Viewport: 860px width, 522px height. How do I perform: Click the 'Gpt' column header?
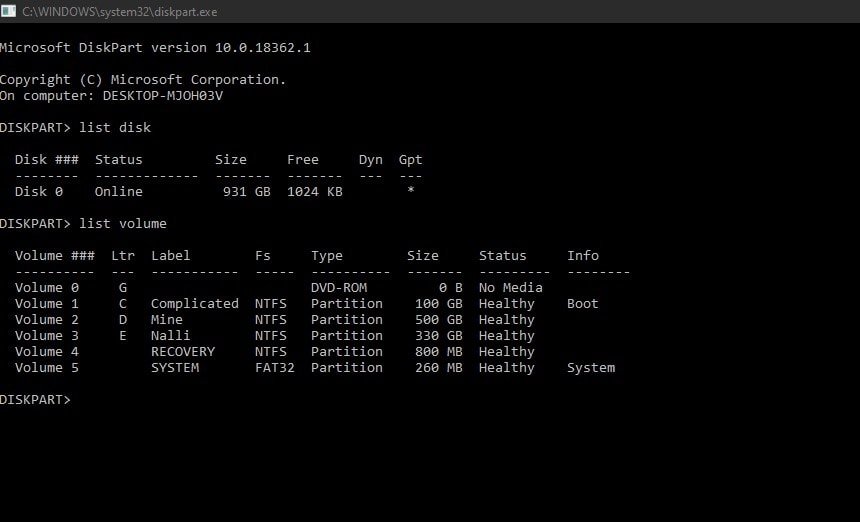tap(410, 160)
